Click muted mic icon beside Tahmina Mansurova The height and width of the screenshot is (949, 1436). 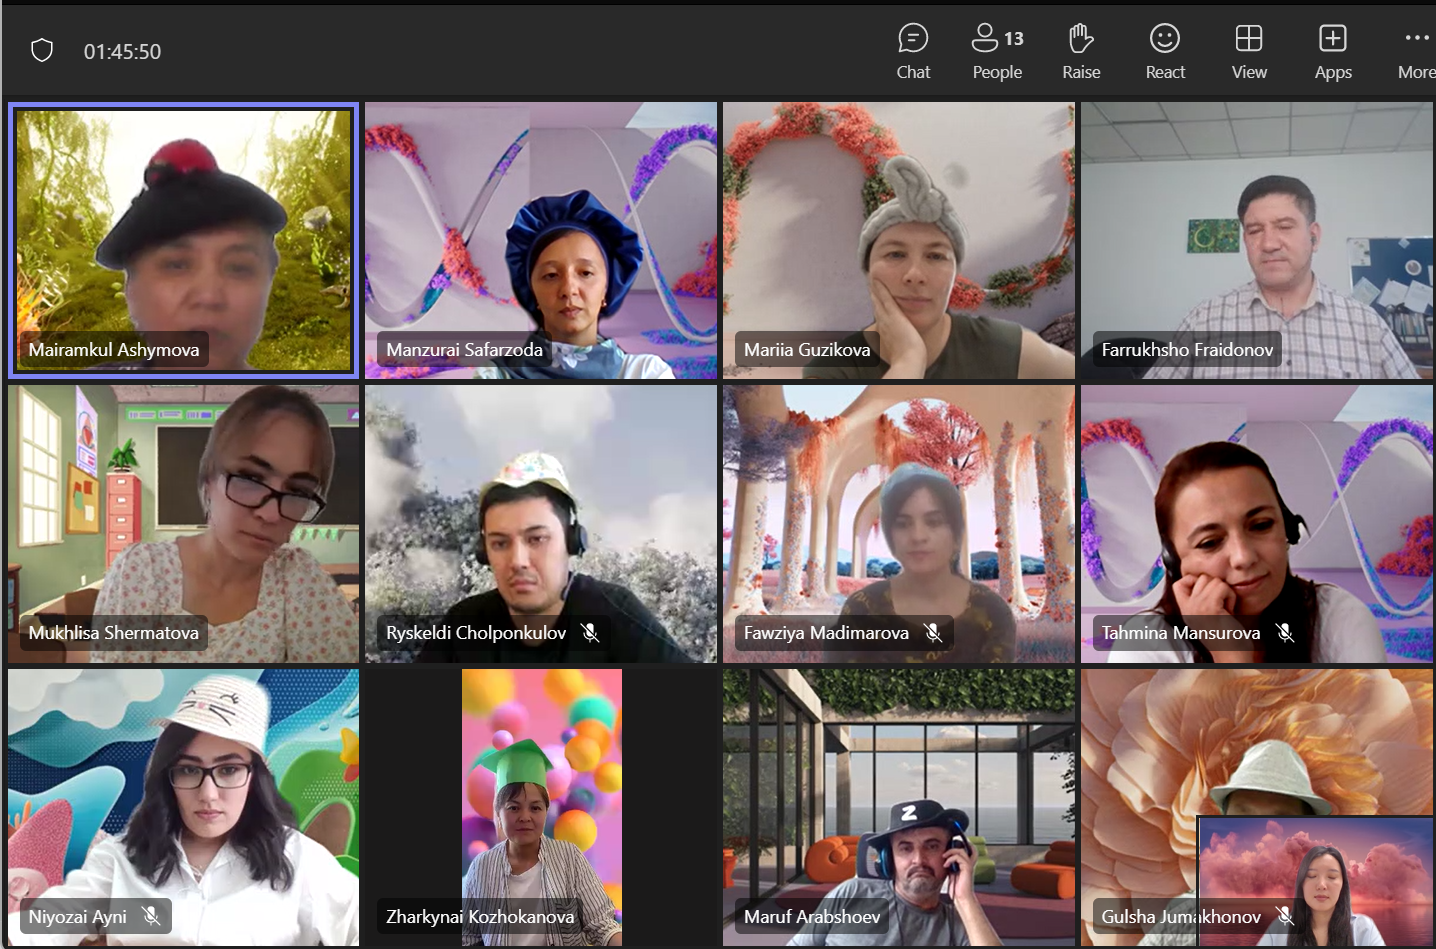point(1285,633)
